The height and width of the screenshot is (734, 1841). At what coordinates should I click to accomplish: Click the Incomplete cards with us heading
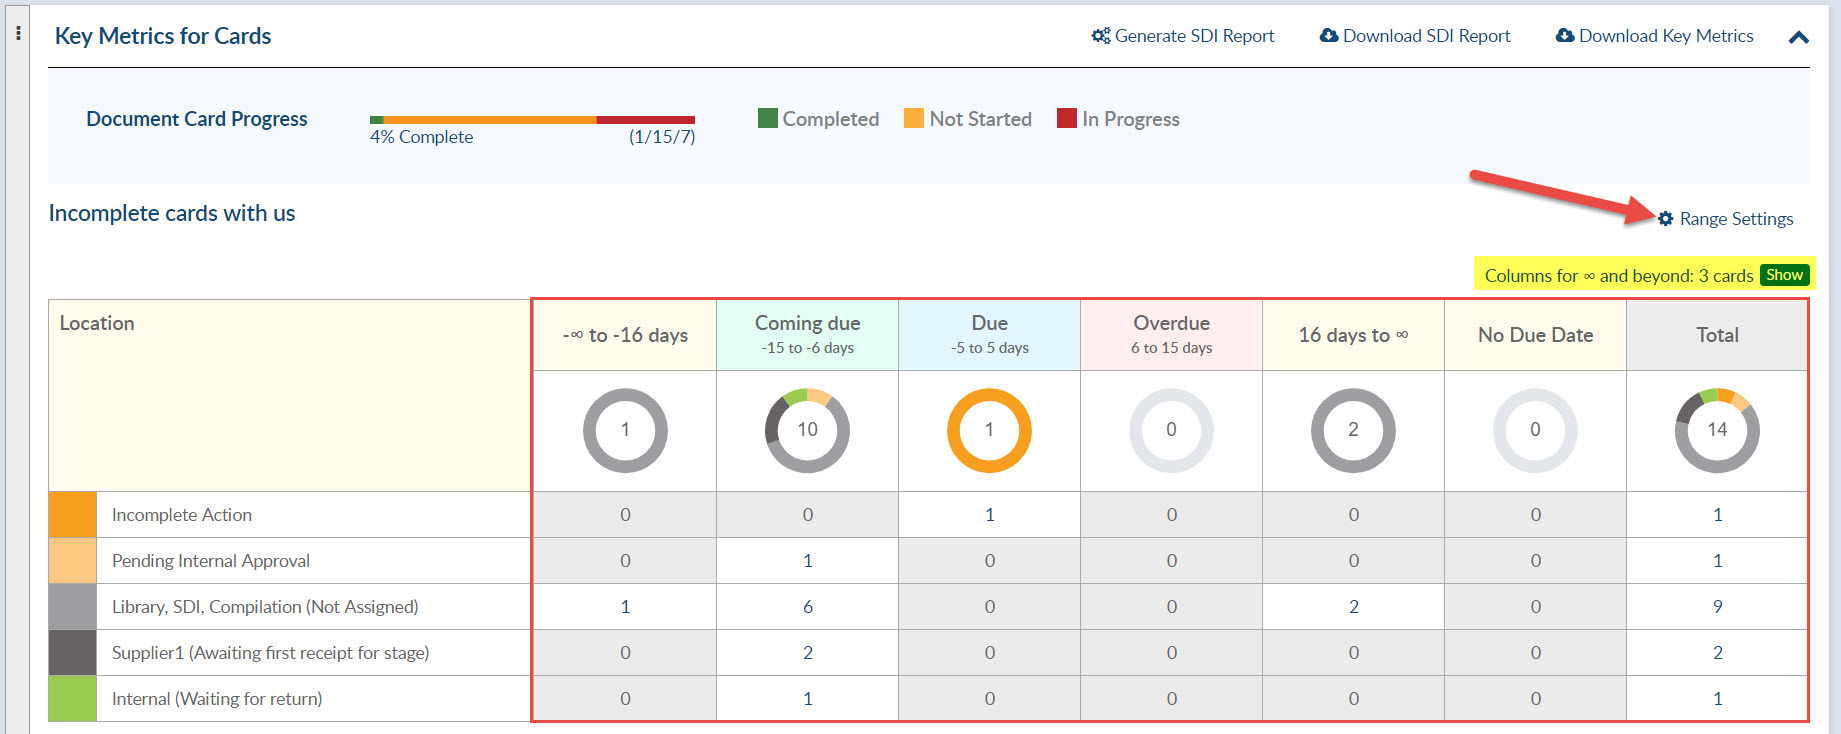point(172,213)
